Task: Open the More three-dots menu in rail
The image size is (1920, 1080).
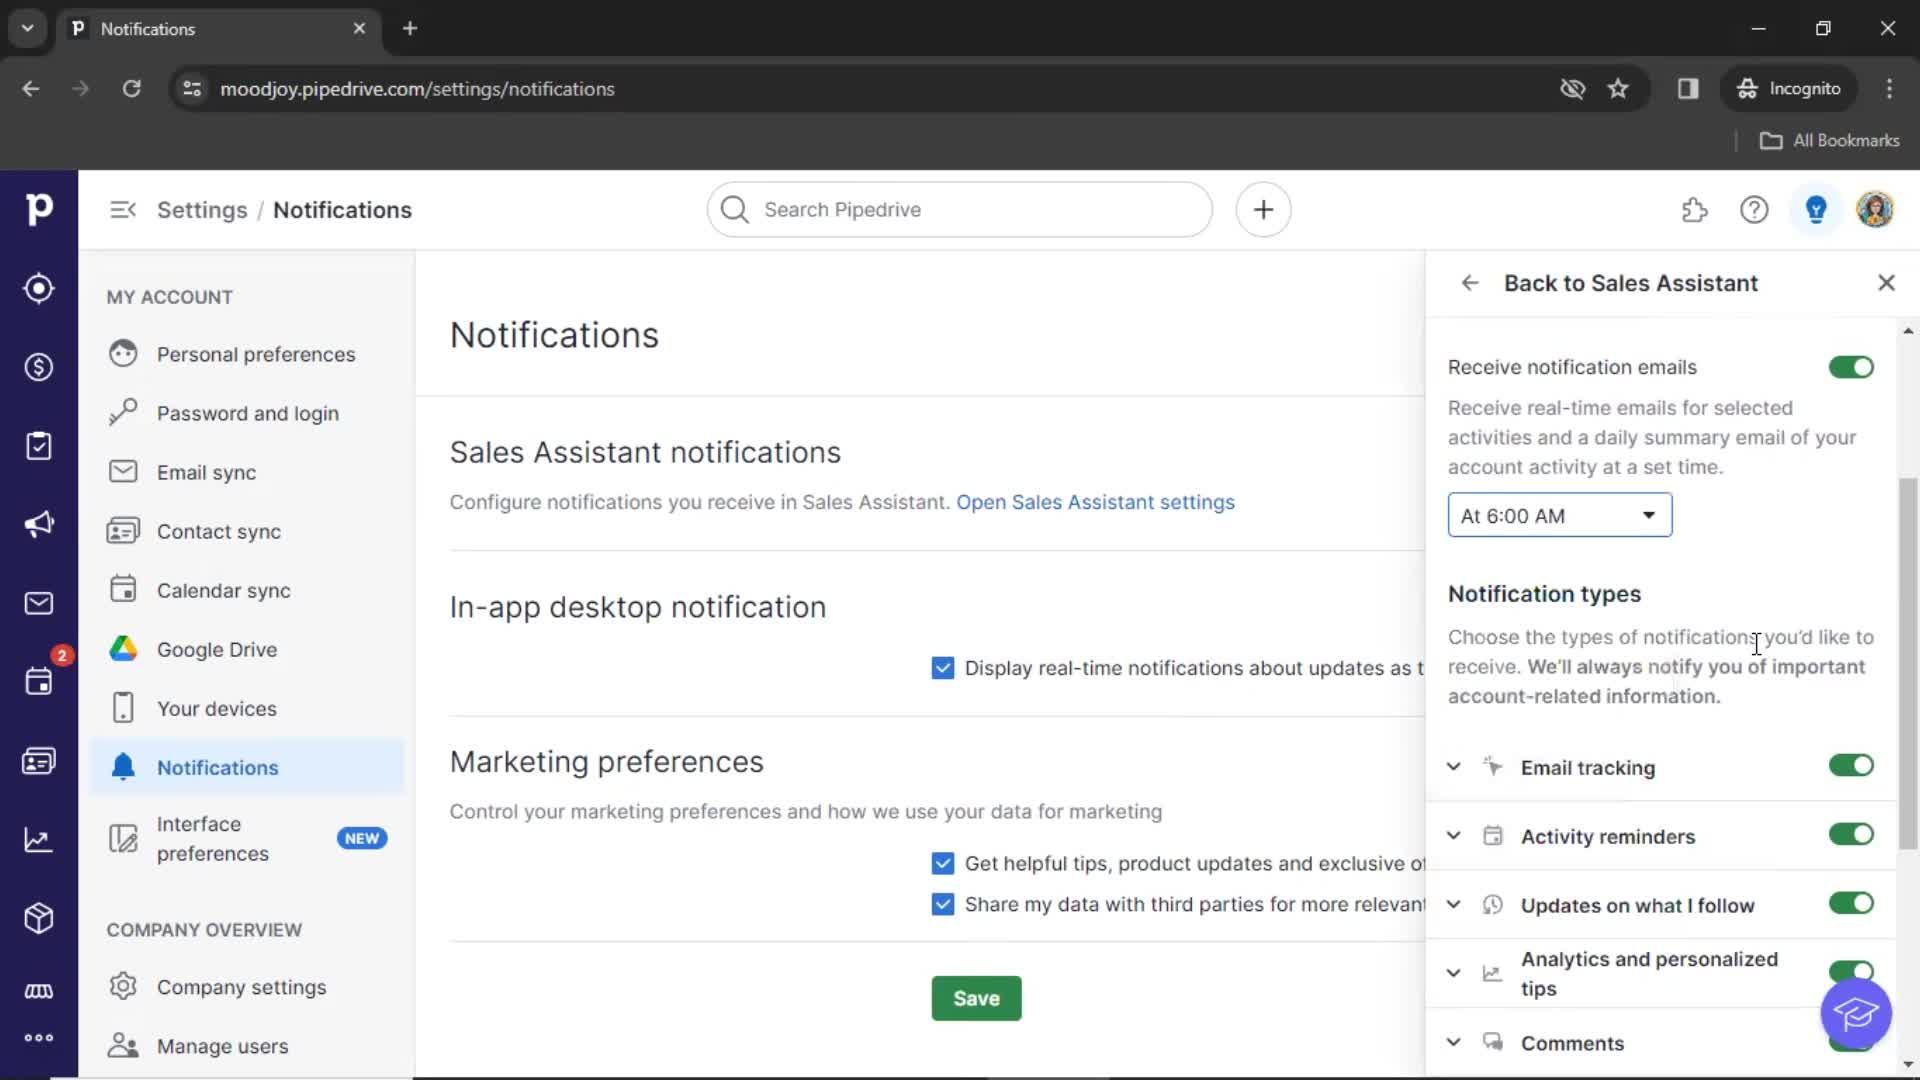Action: 39,1038
